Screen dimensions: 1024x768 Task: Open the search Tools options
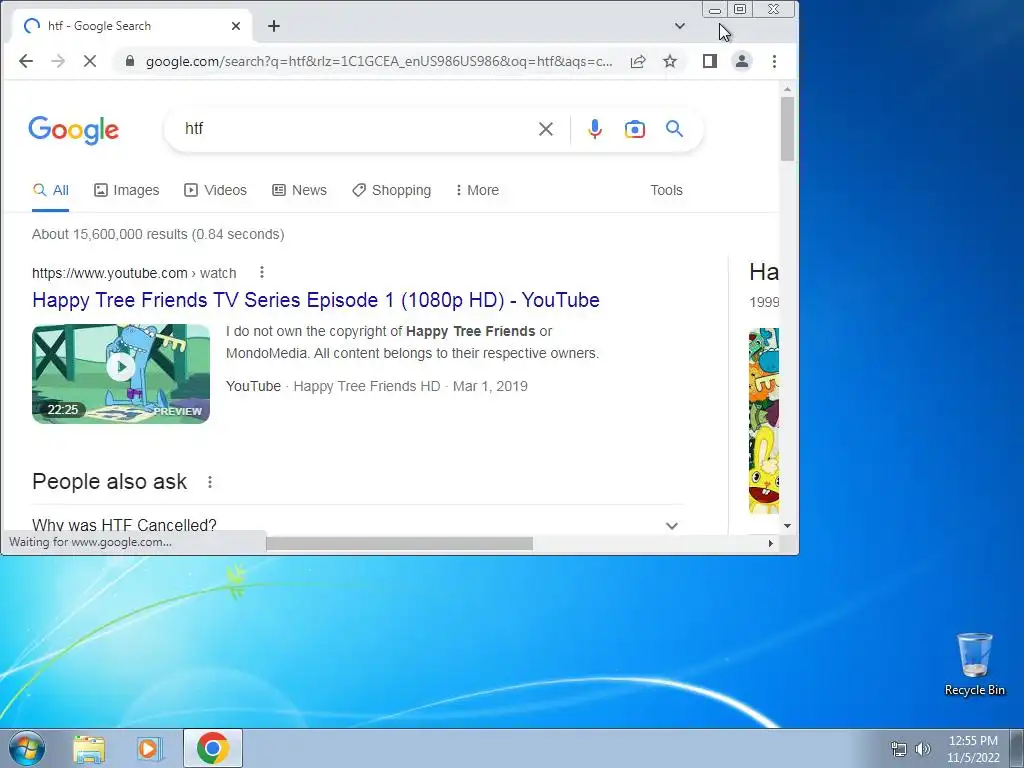pyautogui.click(x=666, y=190)
